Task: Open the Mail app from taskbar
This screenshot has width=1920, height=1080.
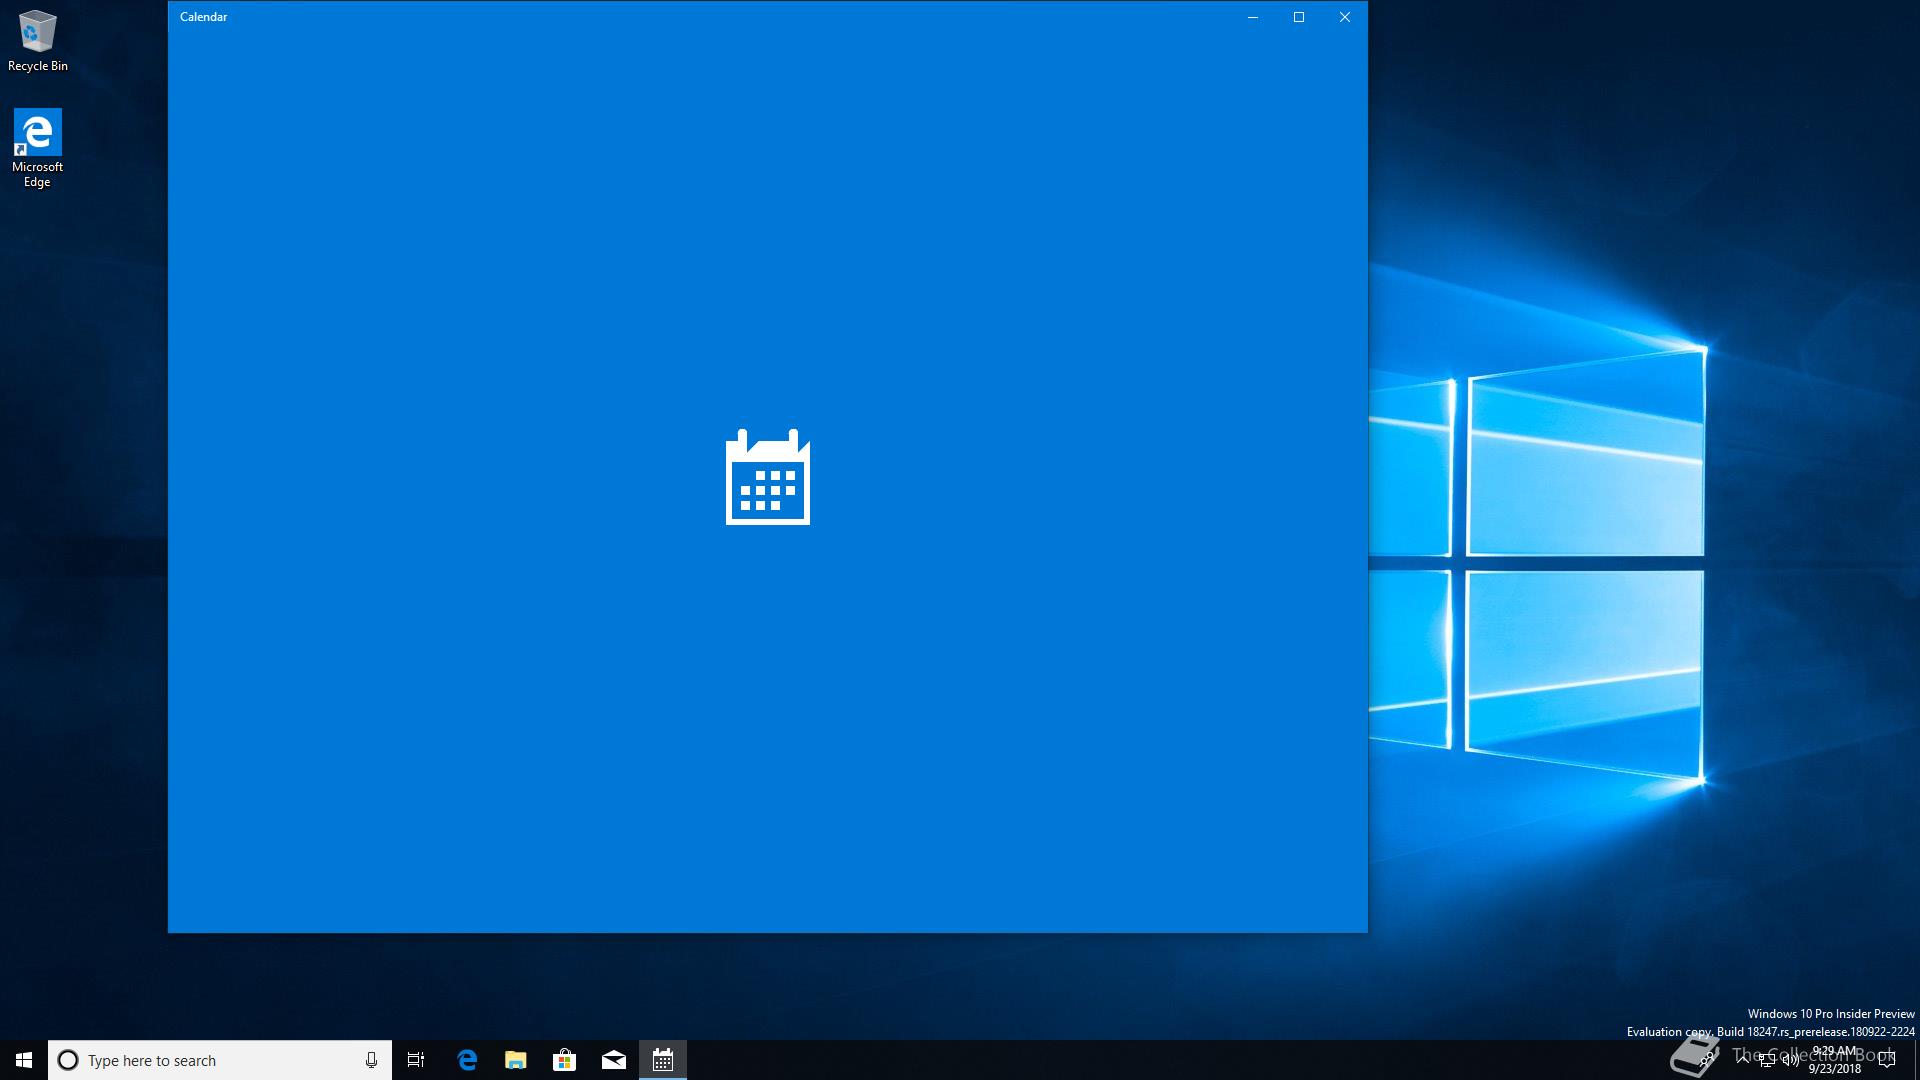Action: (614, 1060)
